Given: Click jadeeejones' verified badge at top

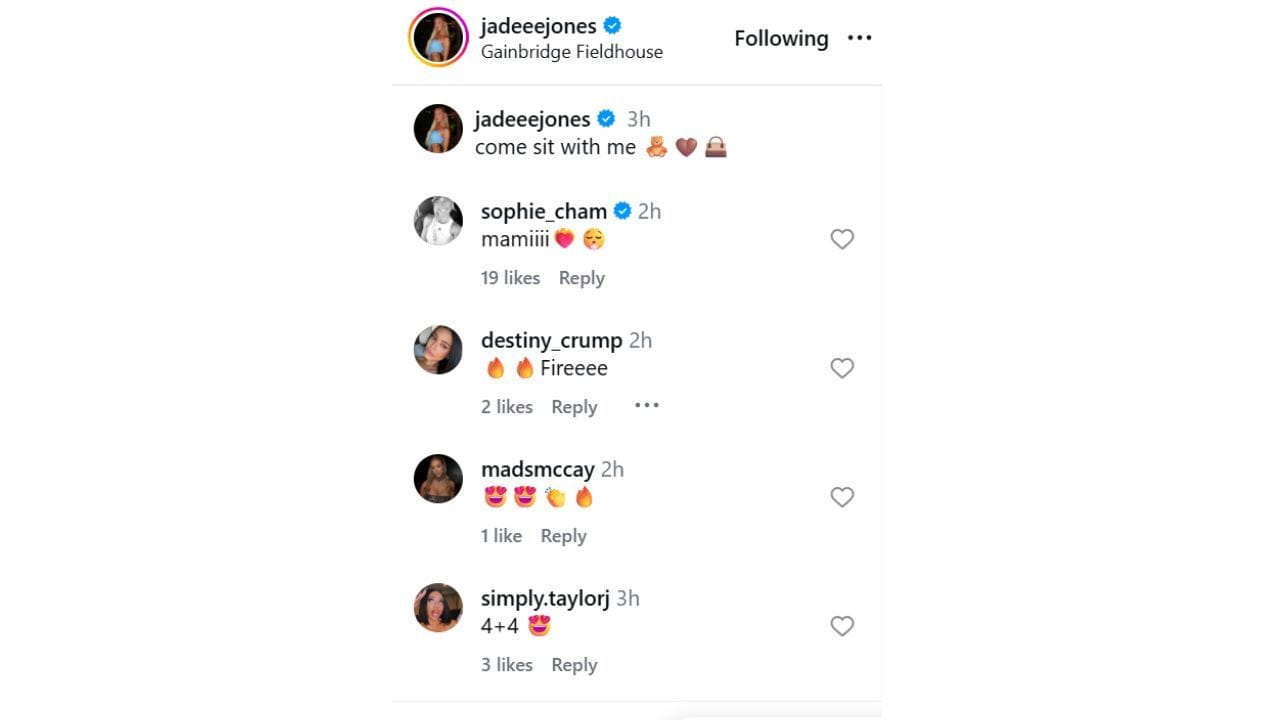Looking at the screenshot, I should [x=611, y=25].
